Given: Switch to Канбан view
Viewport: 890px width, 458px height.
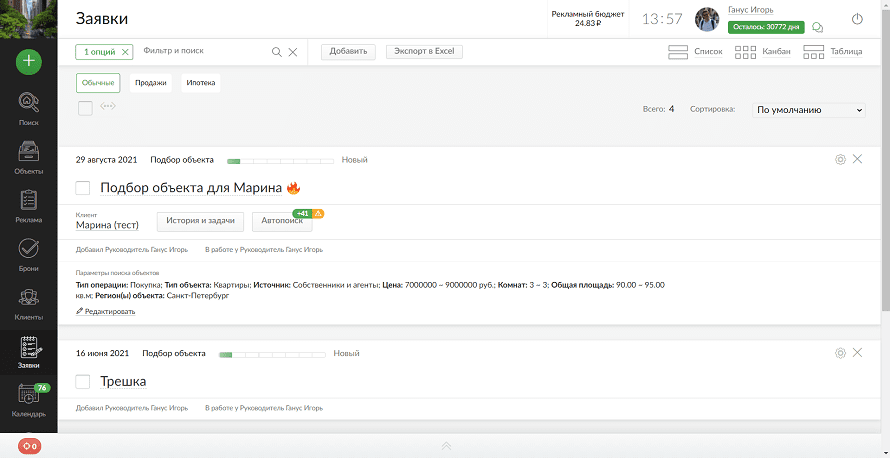Looking at the screenshot, I should [x=763, y=52].
